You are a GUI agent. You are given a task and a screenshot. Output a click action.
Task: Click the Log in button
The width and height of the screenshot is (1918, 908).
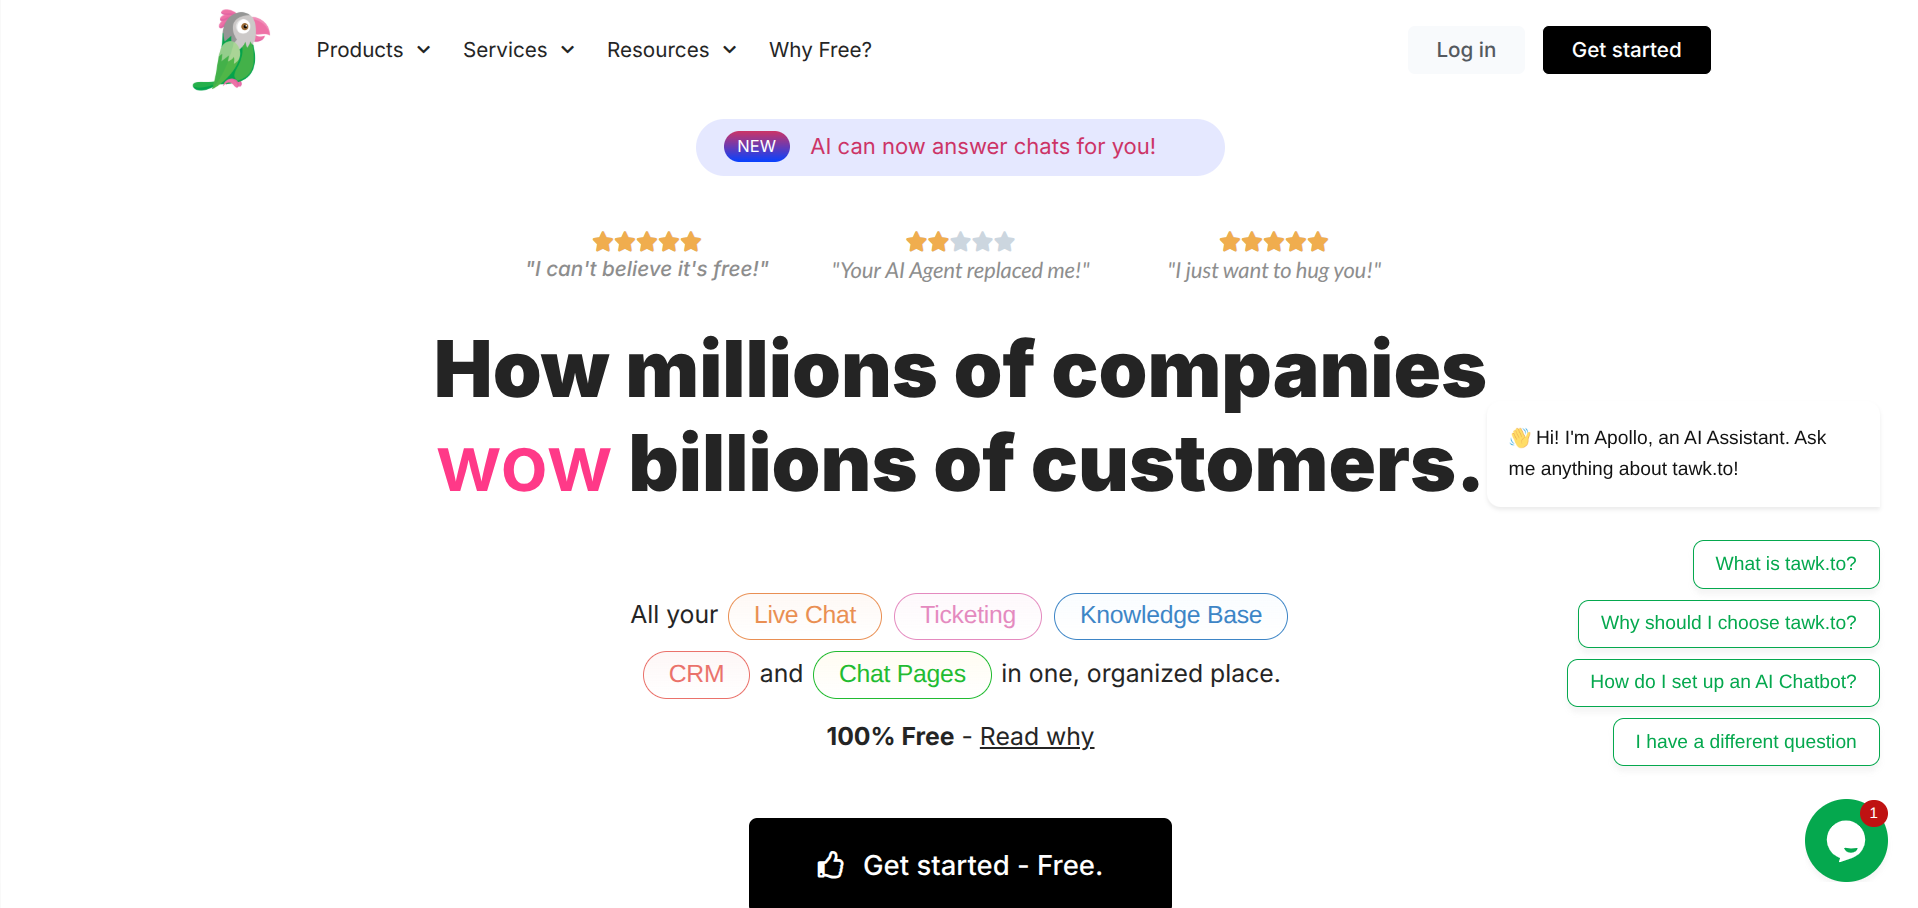click(1465, 50)
